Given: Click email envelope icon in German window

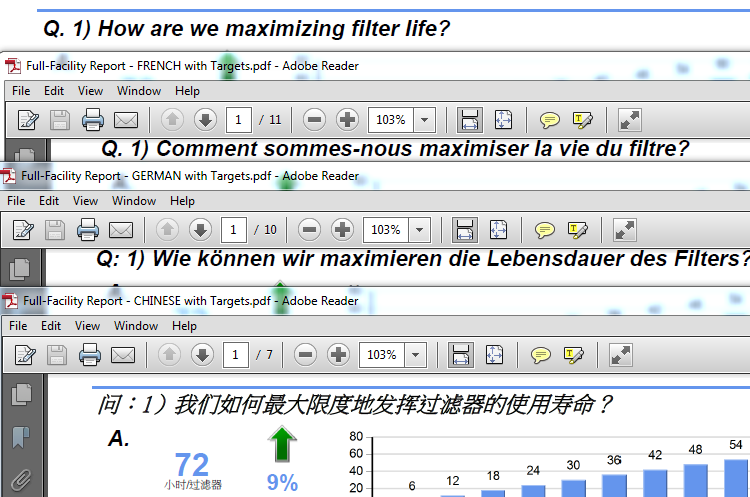Looking at the screenshot, I should (x=121, y=230).
